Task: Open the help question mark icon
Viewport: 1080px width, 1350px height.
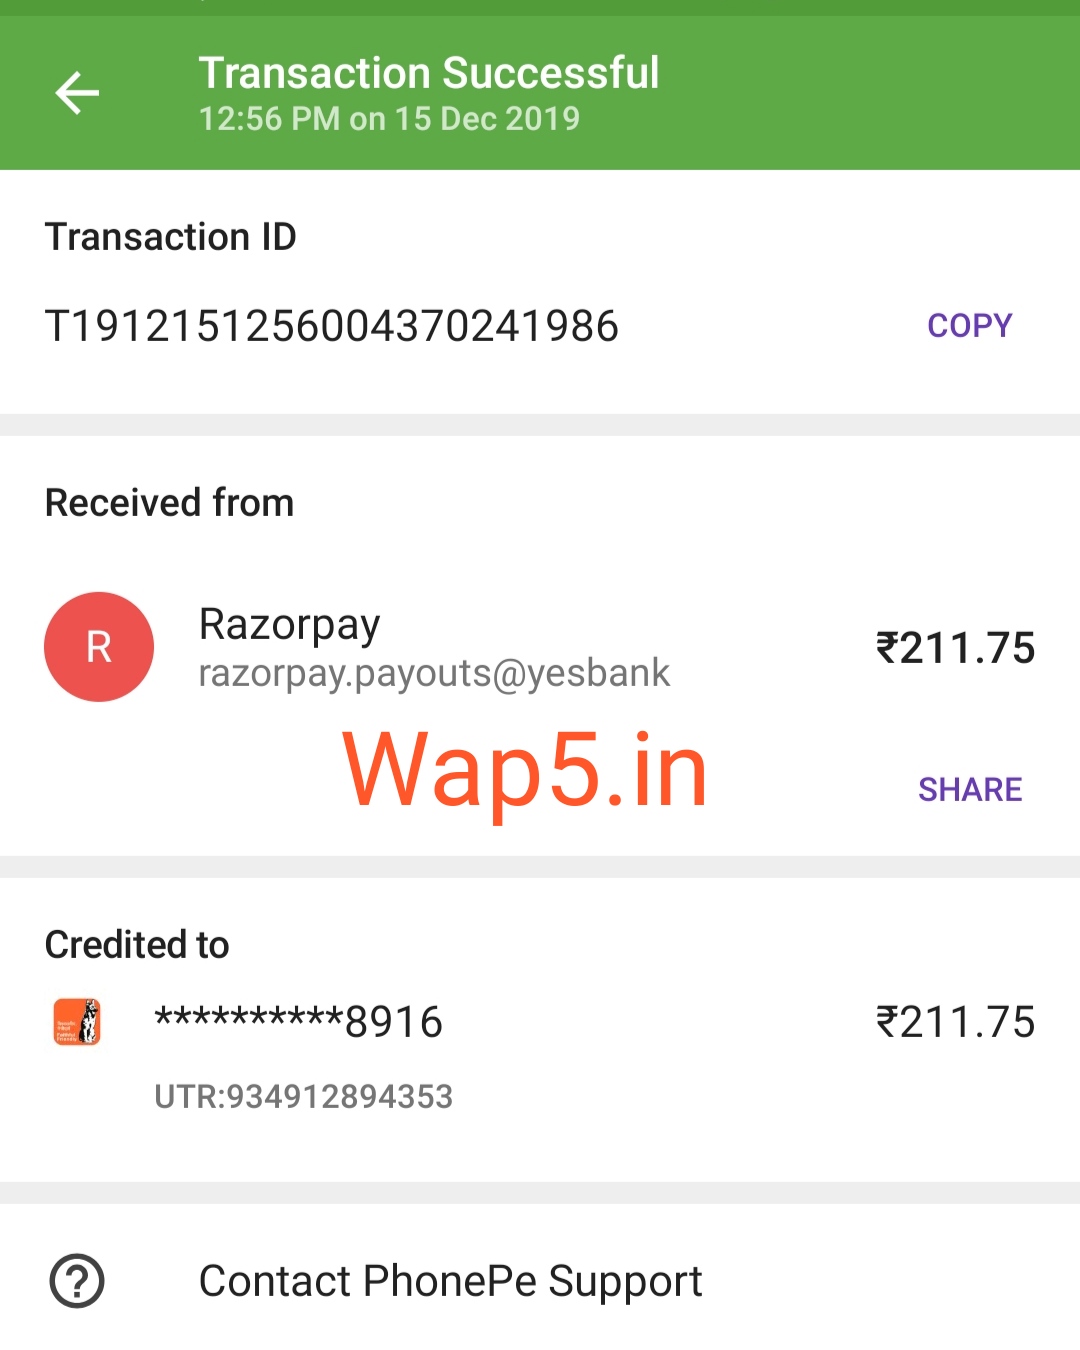Action: [x=77, y=1281]
